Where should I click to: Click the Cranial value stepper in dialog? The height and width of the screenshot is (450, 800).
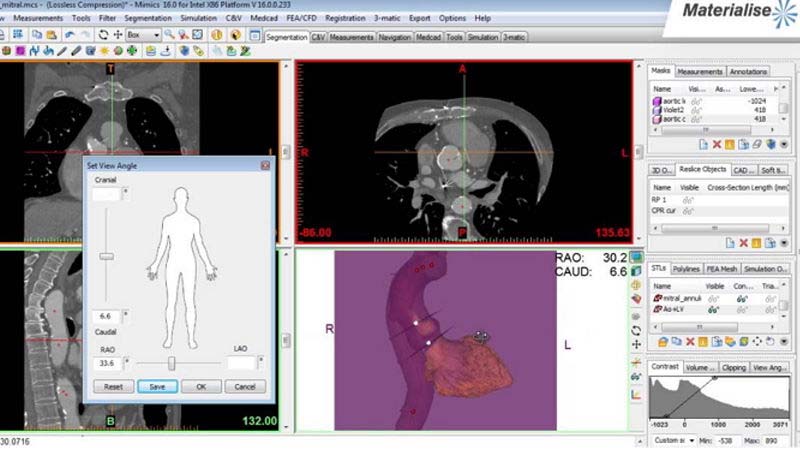[x=126, y=194]
